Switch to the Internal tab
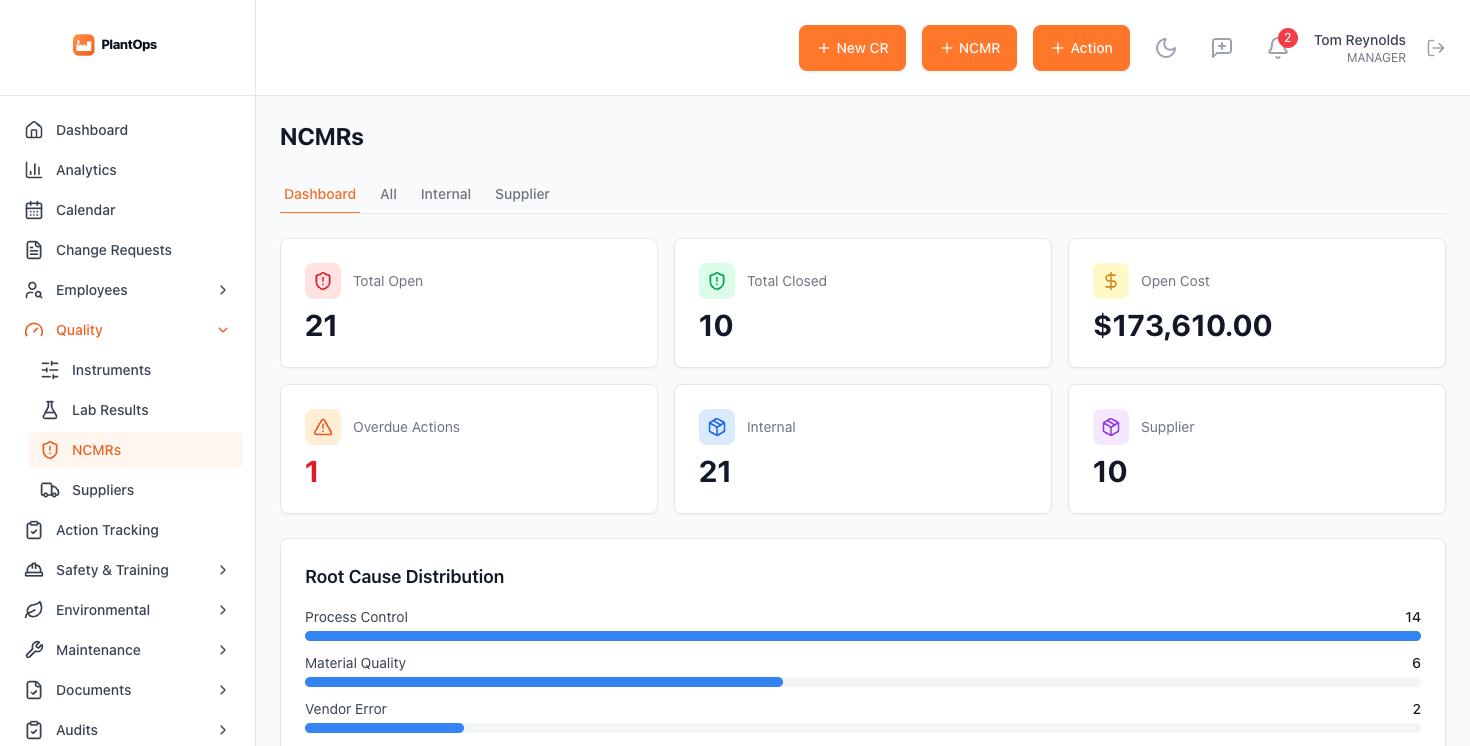Viewport: 1470px width, 746px height. pos(446,194)
